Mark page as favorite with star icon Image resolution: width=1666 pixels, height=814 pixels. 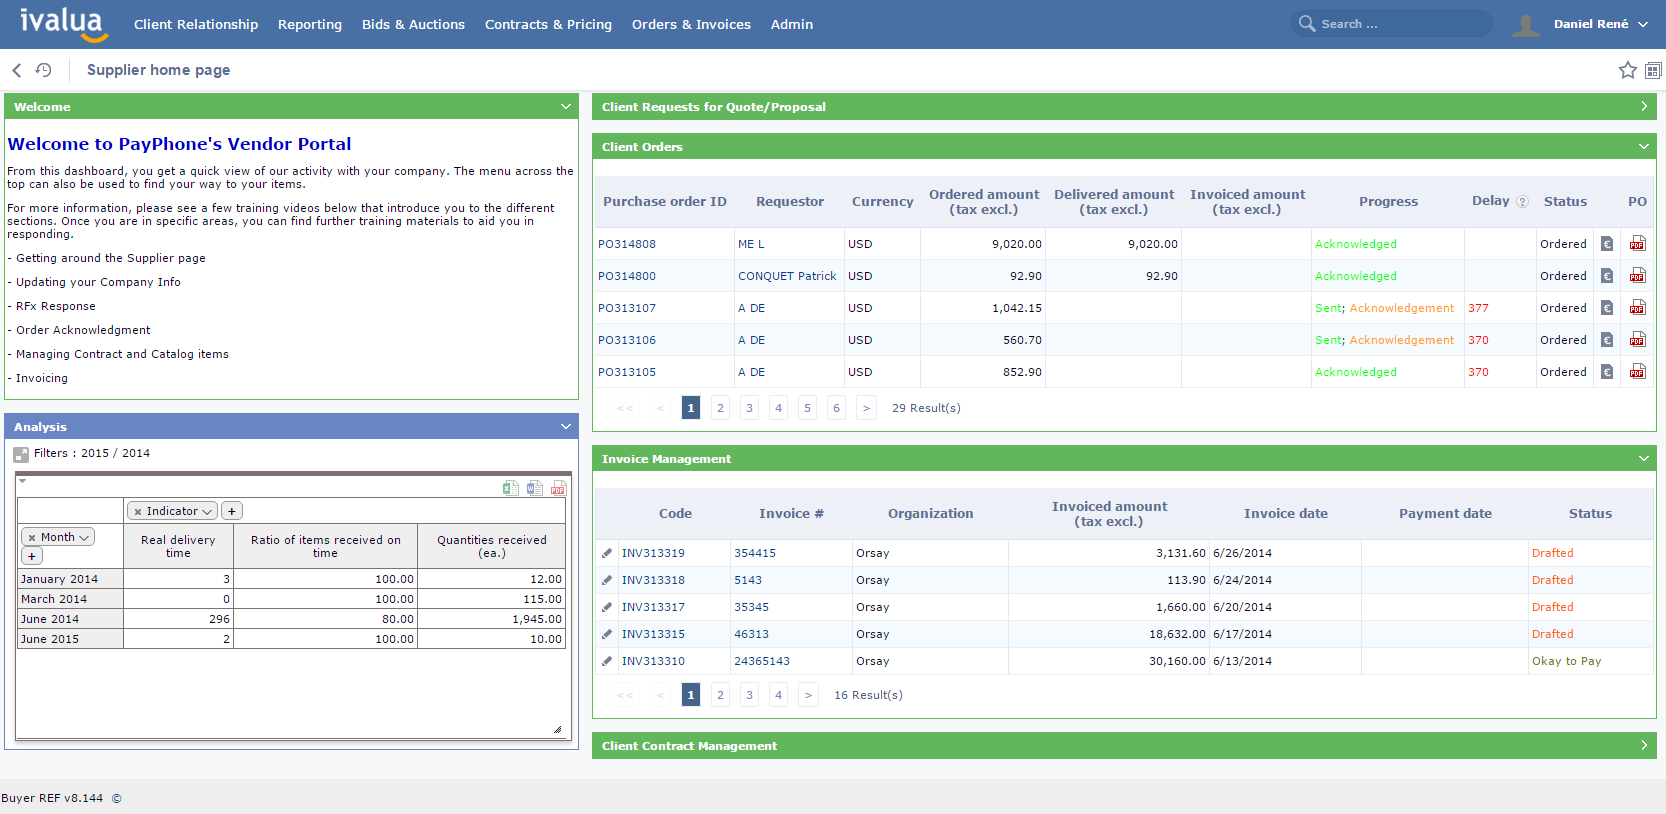(x=1627, y=70)
